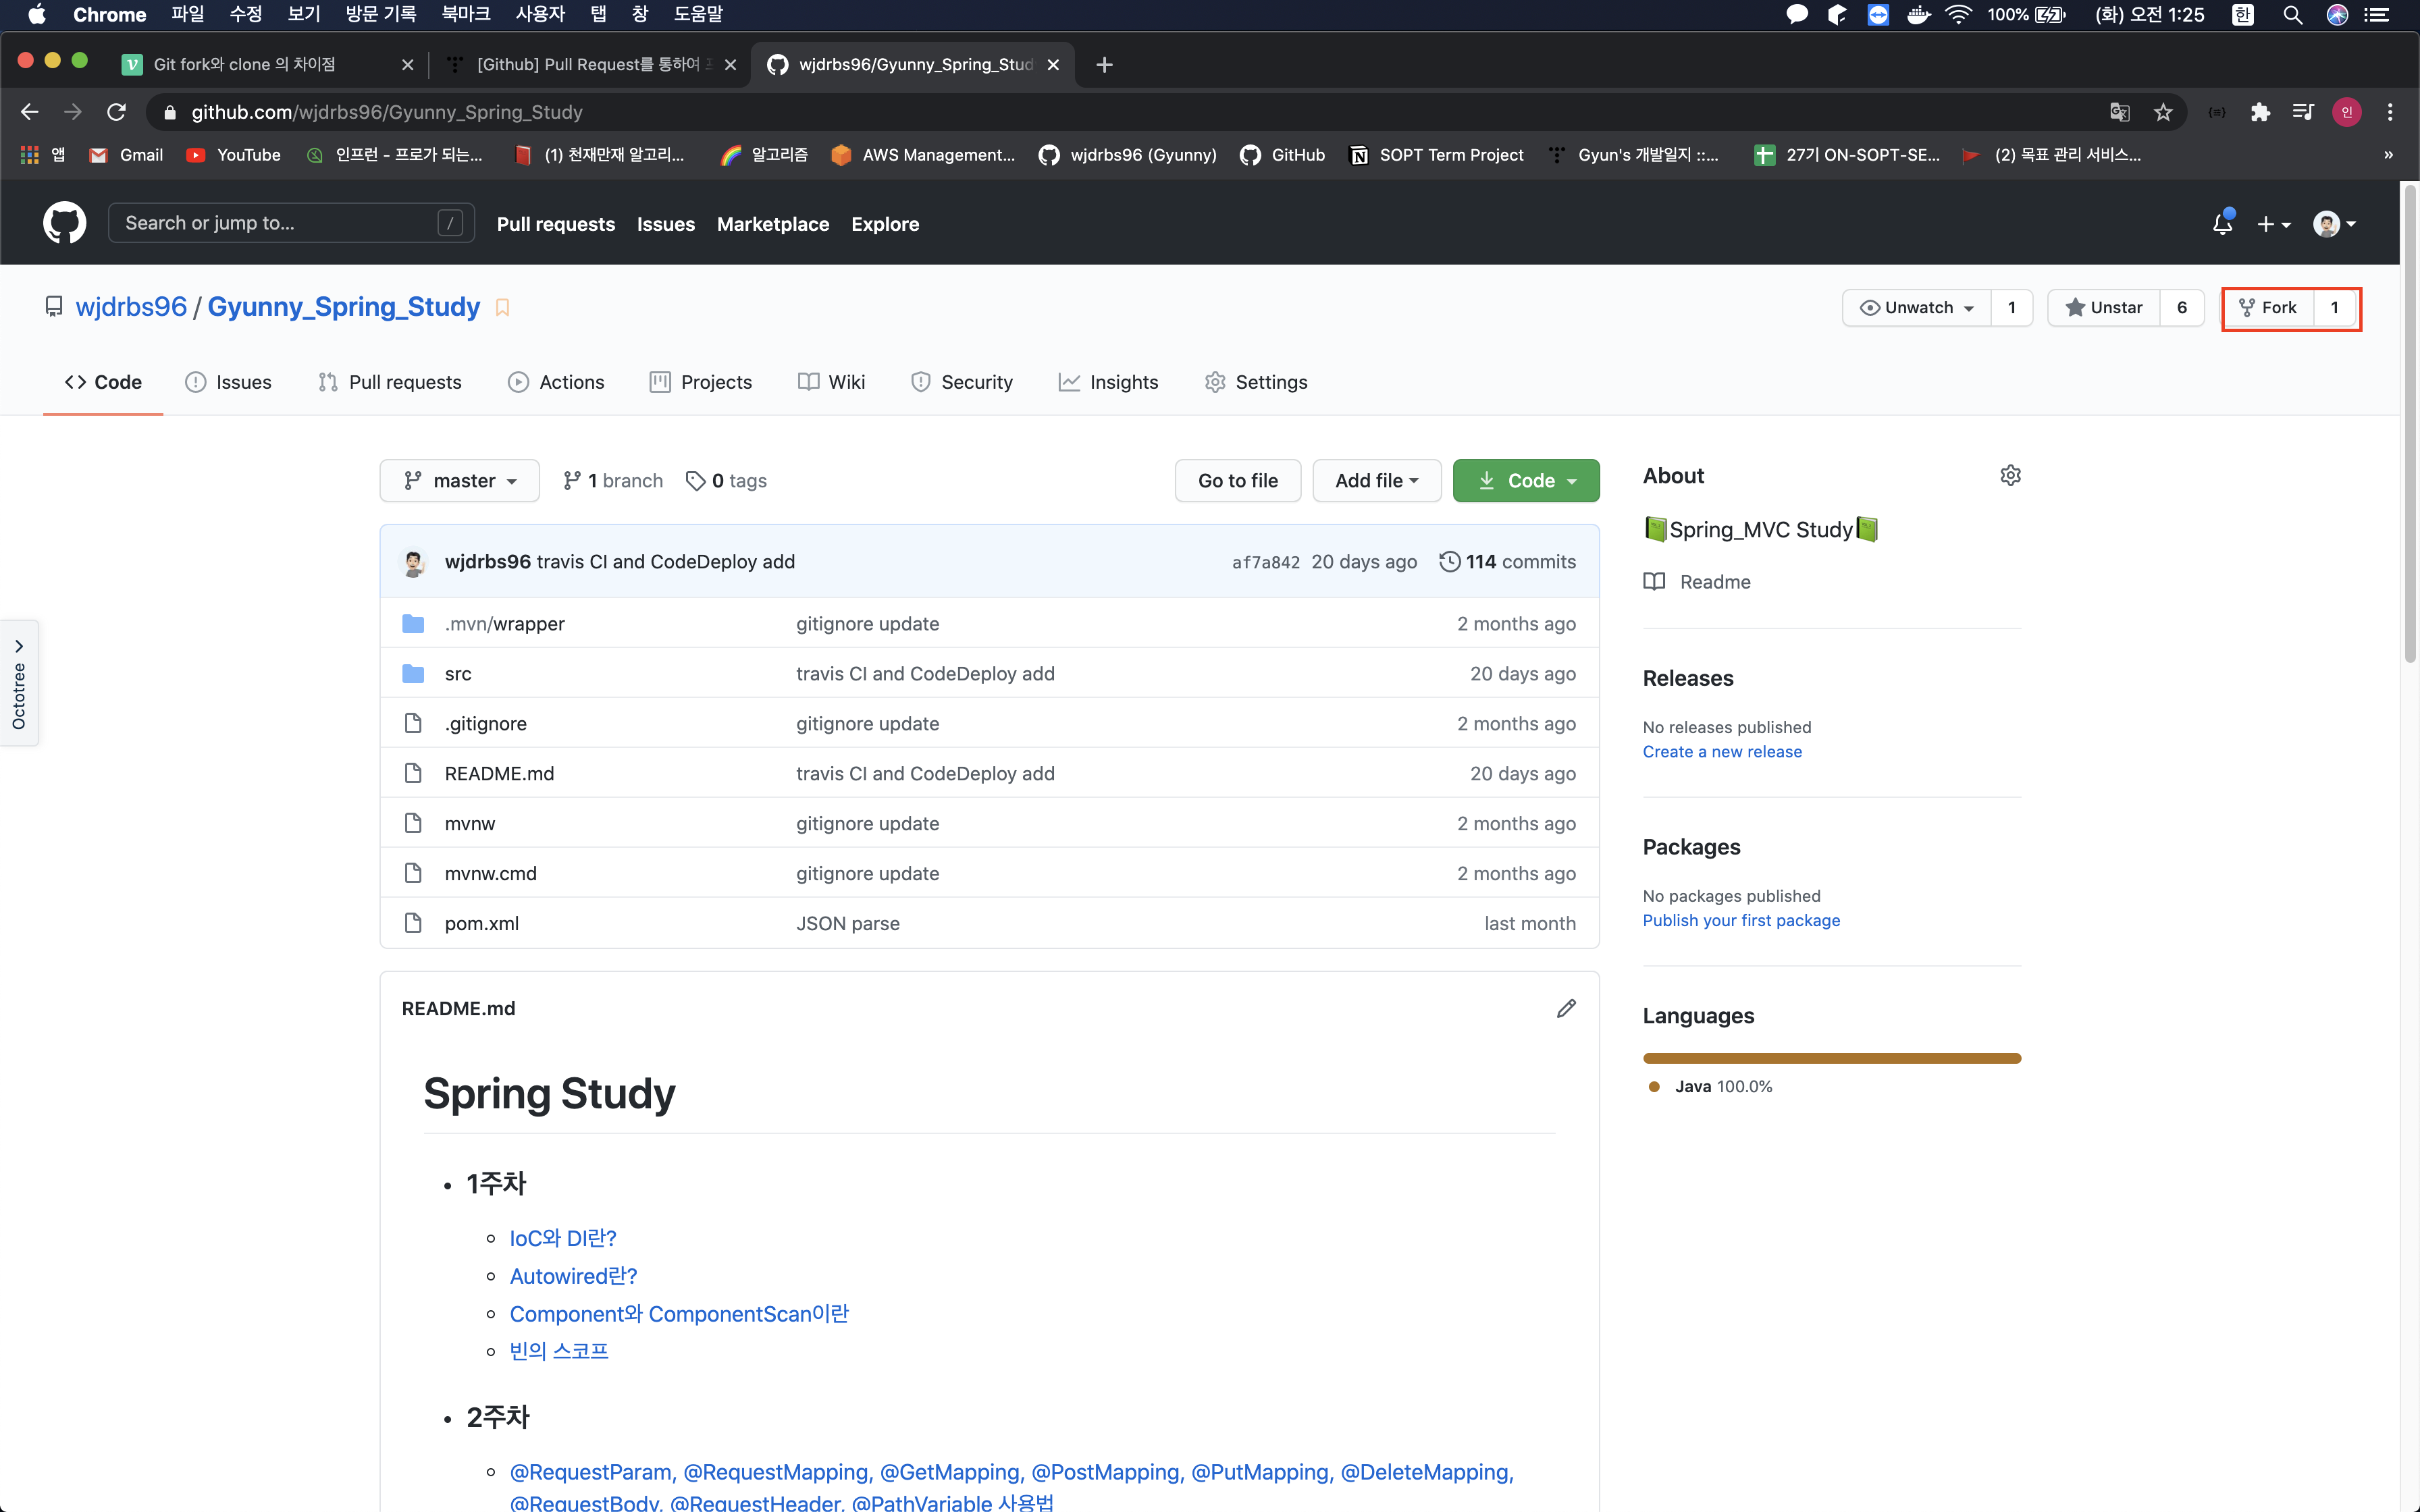The image size is (2420, 1512).
Task: Click Create a new release link
Action: pos(1722,752)
